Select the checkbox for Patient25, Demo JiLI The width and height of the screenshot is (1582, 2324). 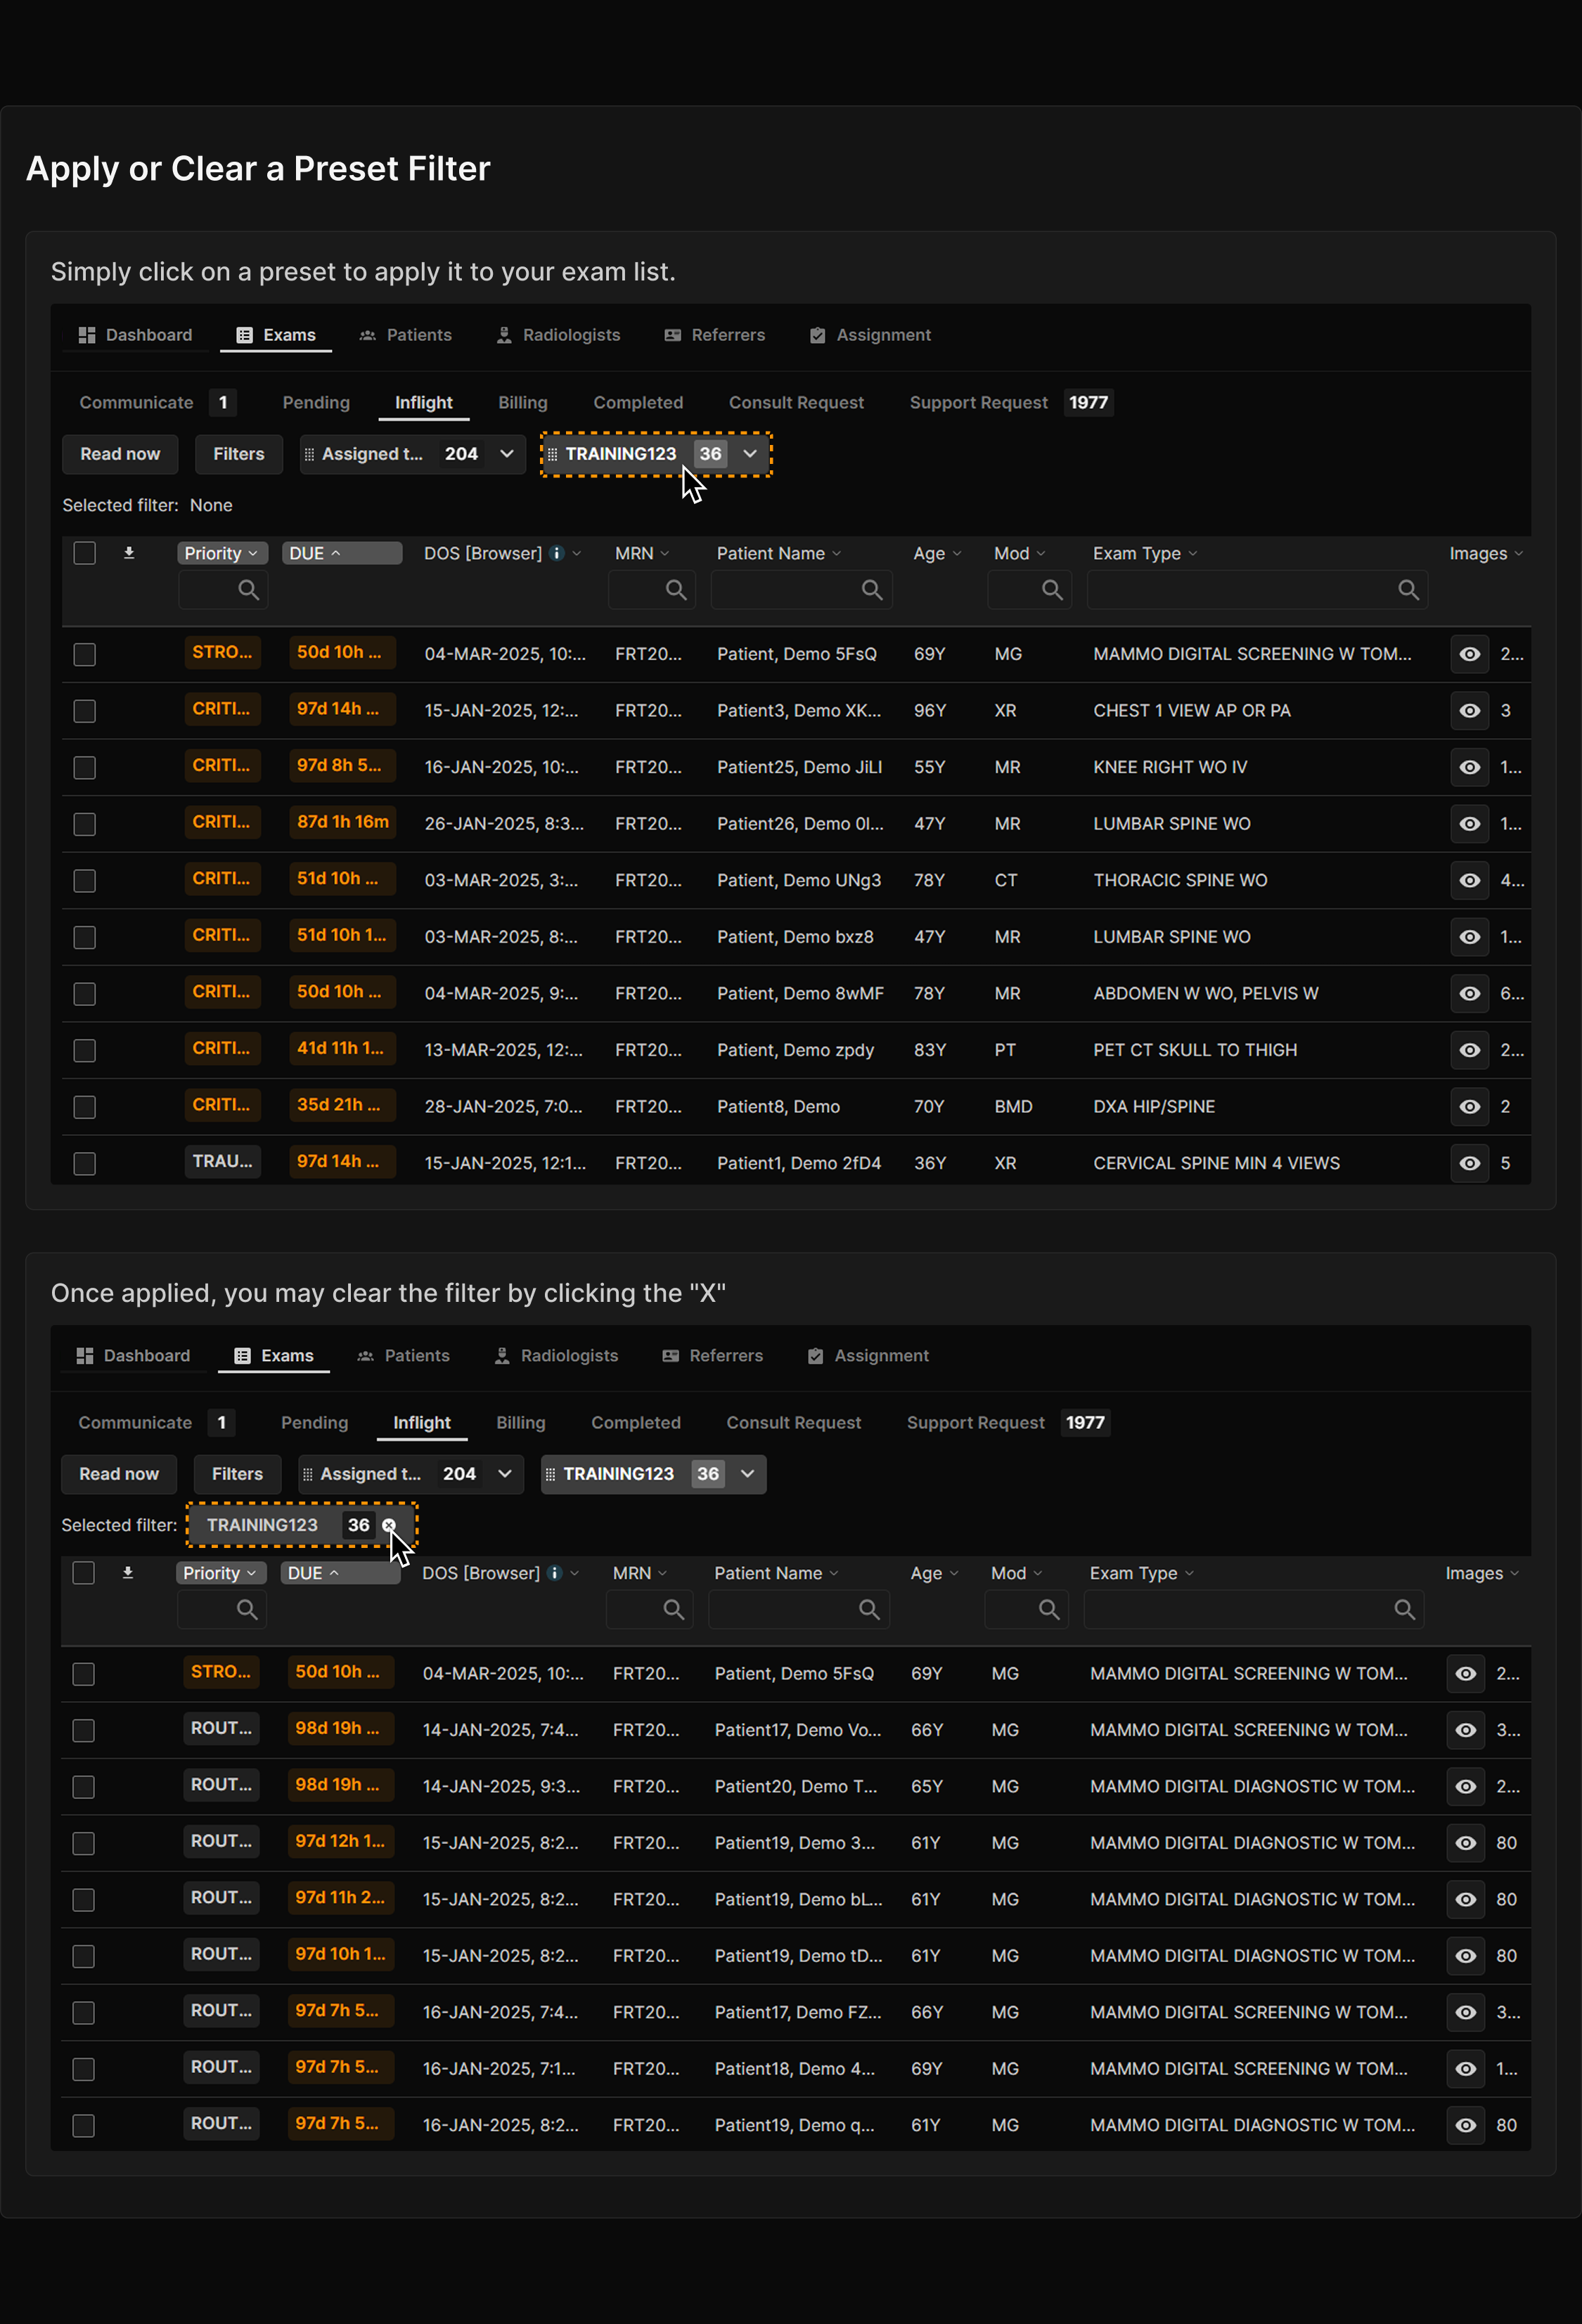tap(85, 768)
